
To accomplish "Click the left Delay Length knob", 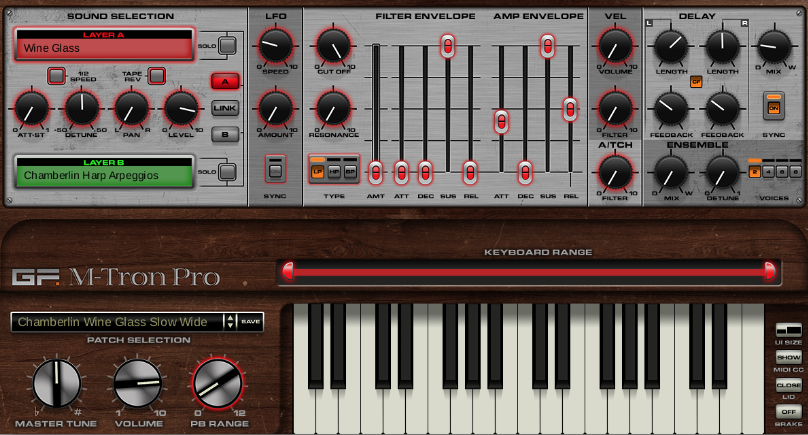I will 671,47.
